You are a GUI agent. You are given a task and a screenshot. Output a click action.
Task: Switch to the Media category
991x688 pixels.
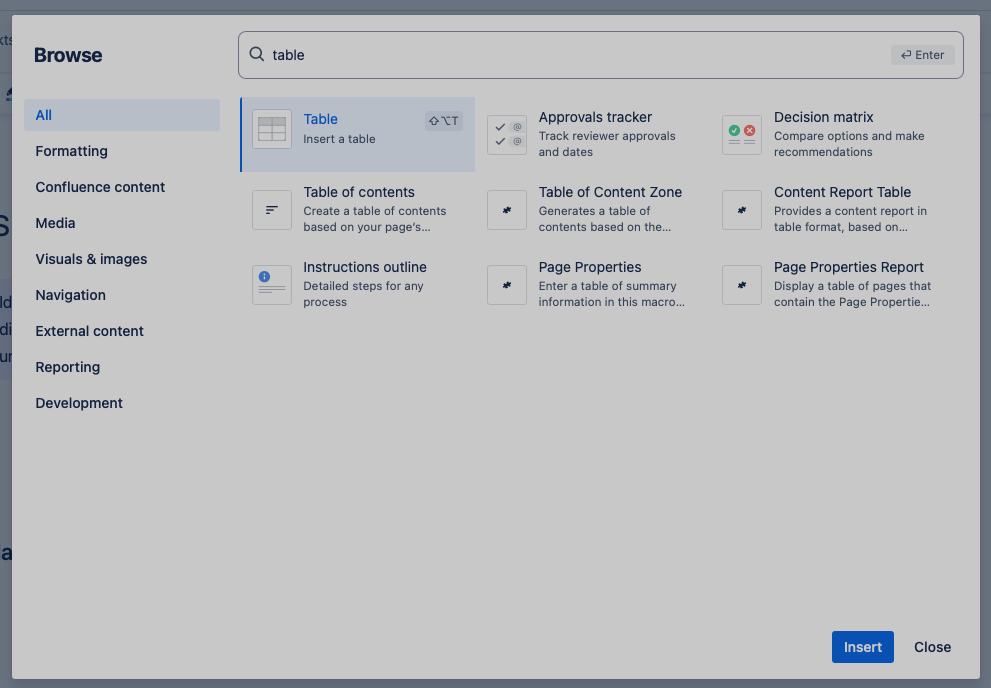pyautogui.click(x=122, y=223)
